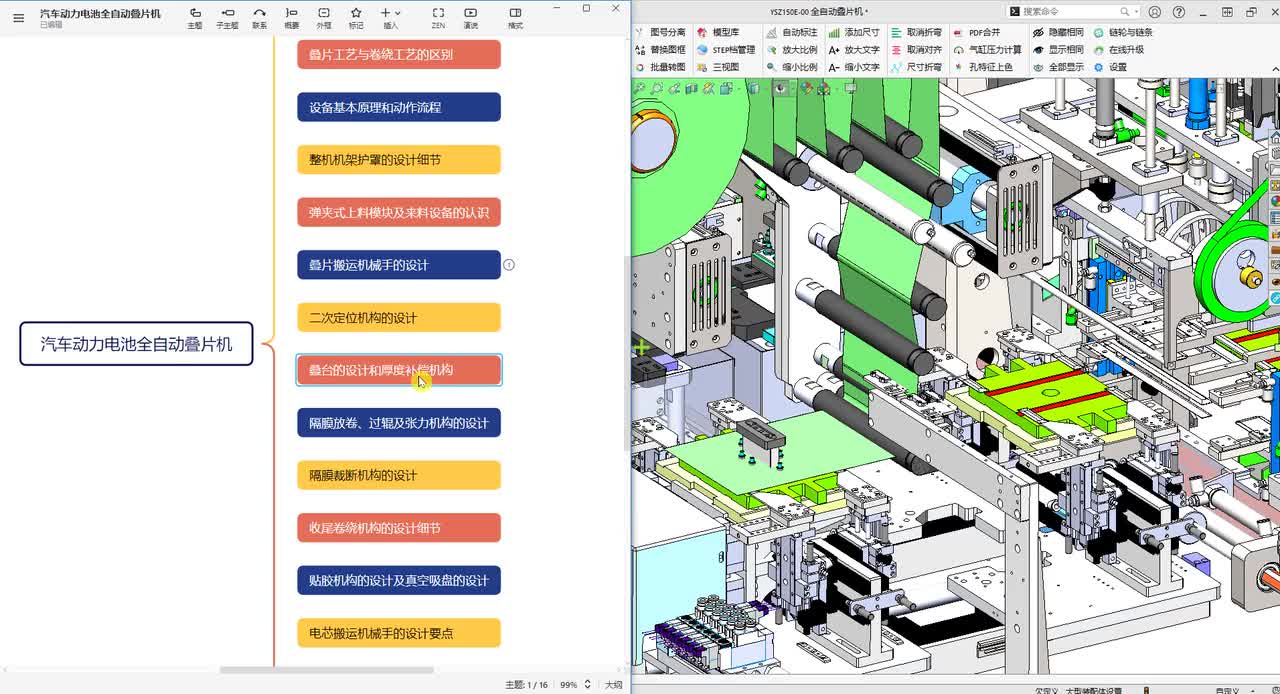Click 放大文字 enlarge text tool
Screen dimensions: 1280x694
(854, 49)
